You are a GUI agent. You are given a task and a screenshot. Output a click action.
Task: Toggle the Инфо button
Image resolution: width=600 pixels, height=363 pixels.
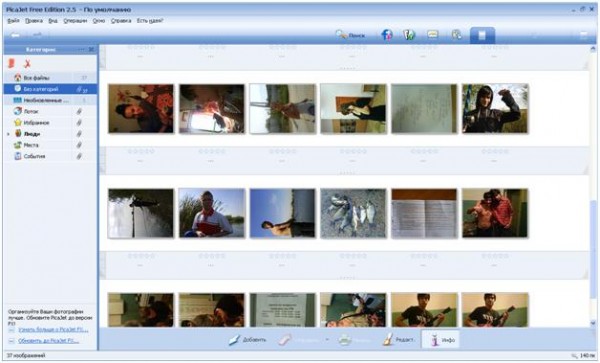(x=440, y=340)
